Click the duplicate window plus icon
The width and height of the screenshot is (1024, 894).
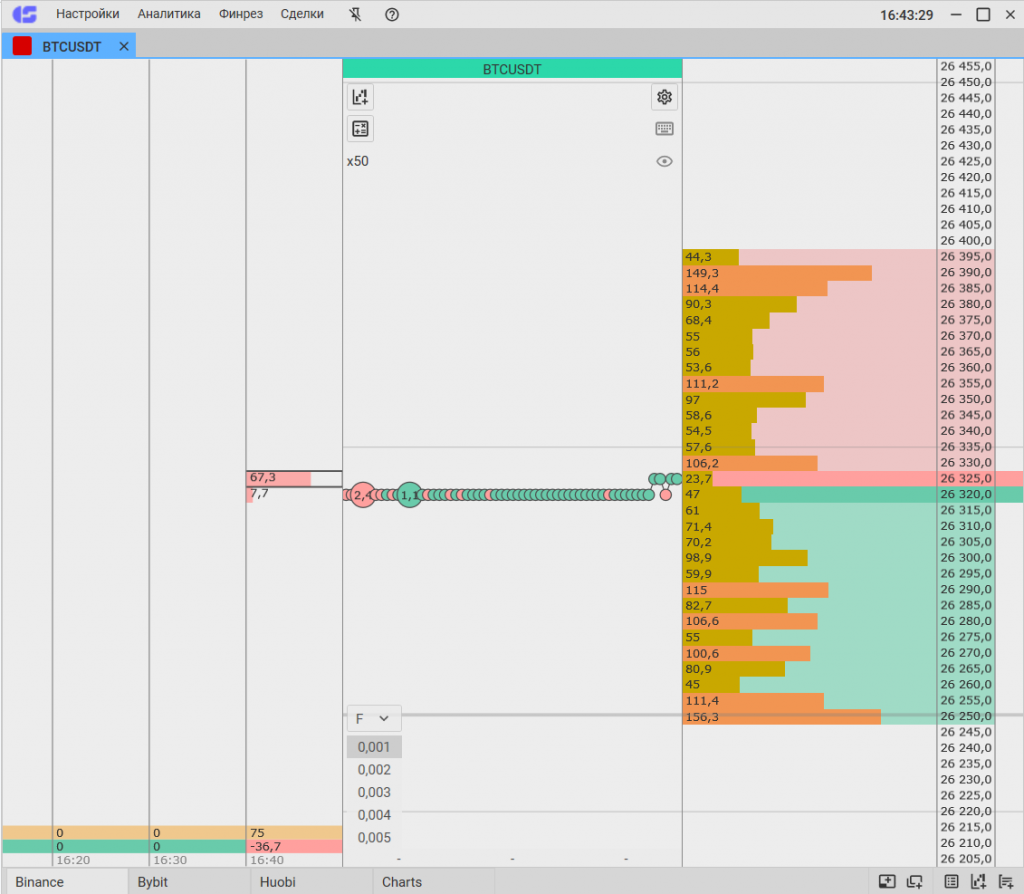point(914,881)
